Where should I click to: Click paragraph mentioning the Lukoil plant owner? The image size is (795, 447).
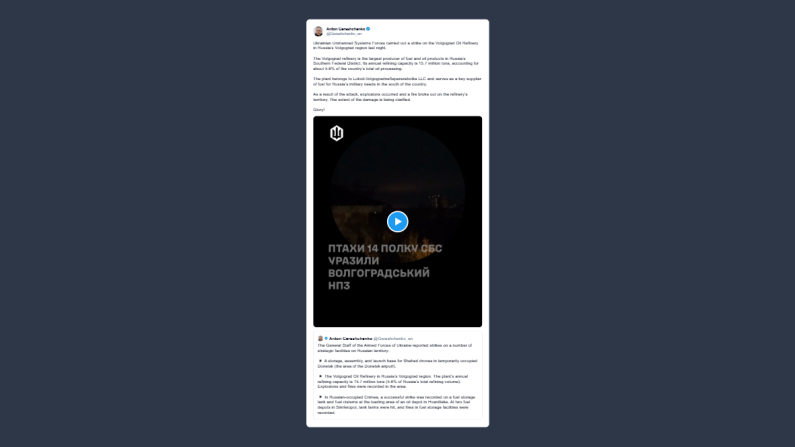click(397, 82)
